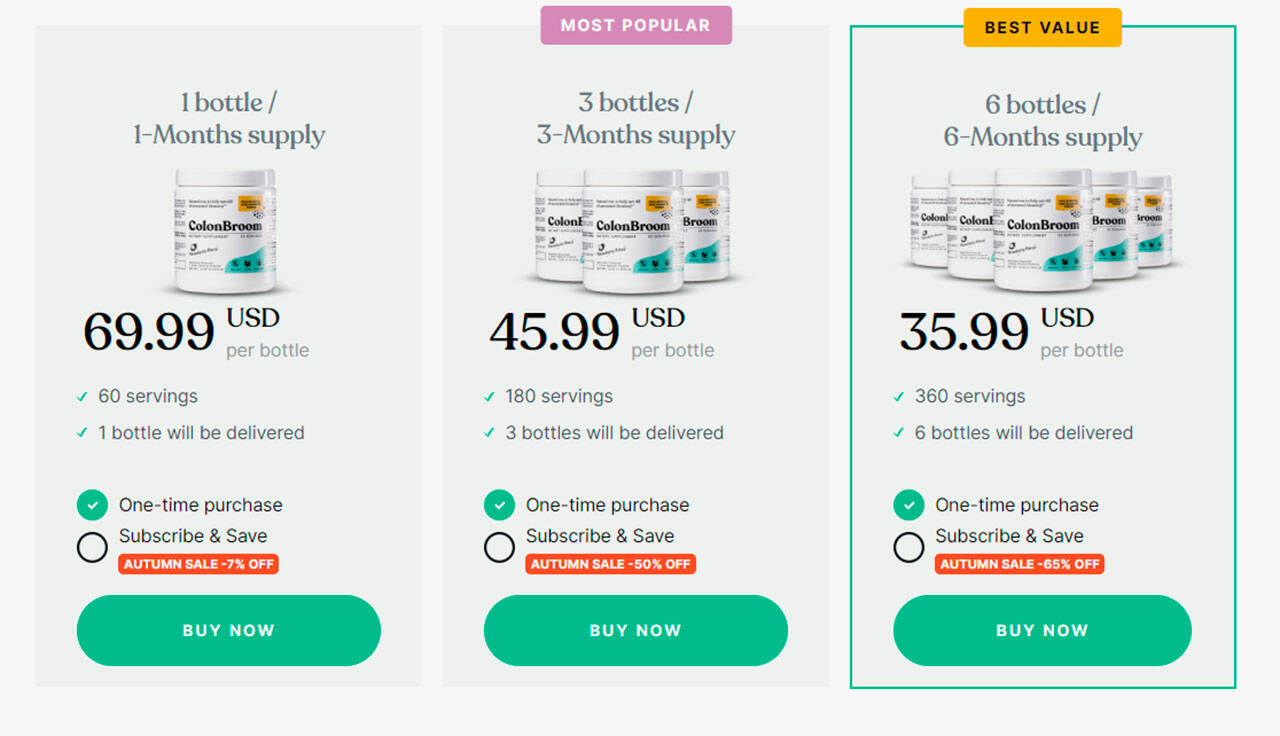Click Buy Now under the 3 bottles plan
The width and height of the screenshot is (1280, 736).
click(636, 630)
